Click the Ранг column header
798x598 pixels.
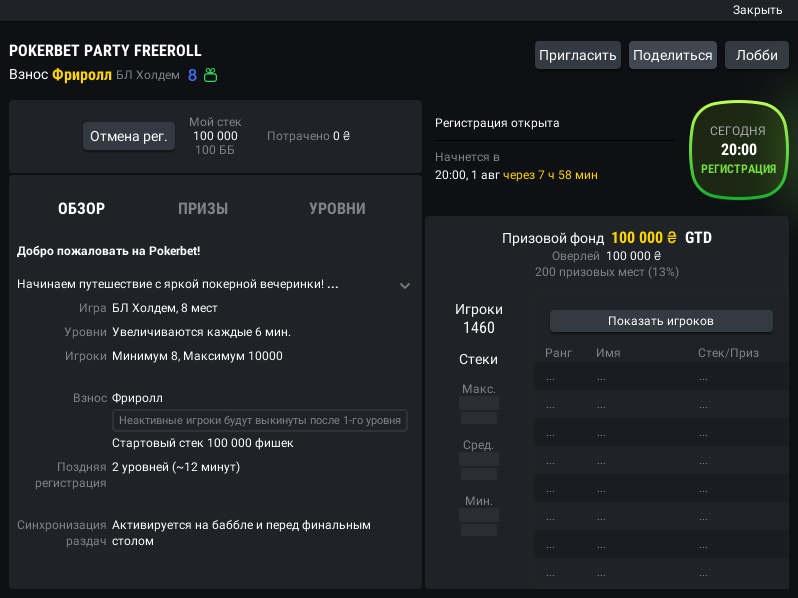coord(558,353)
